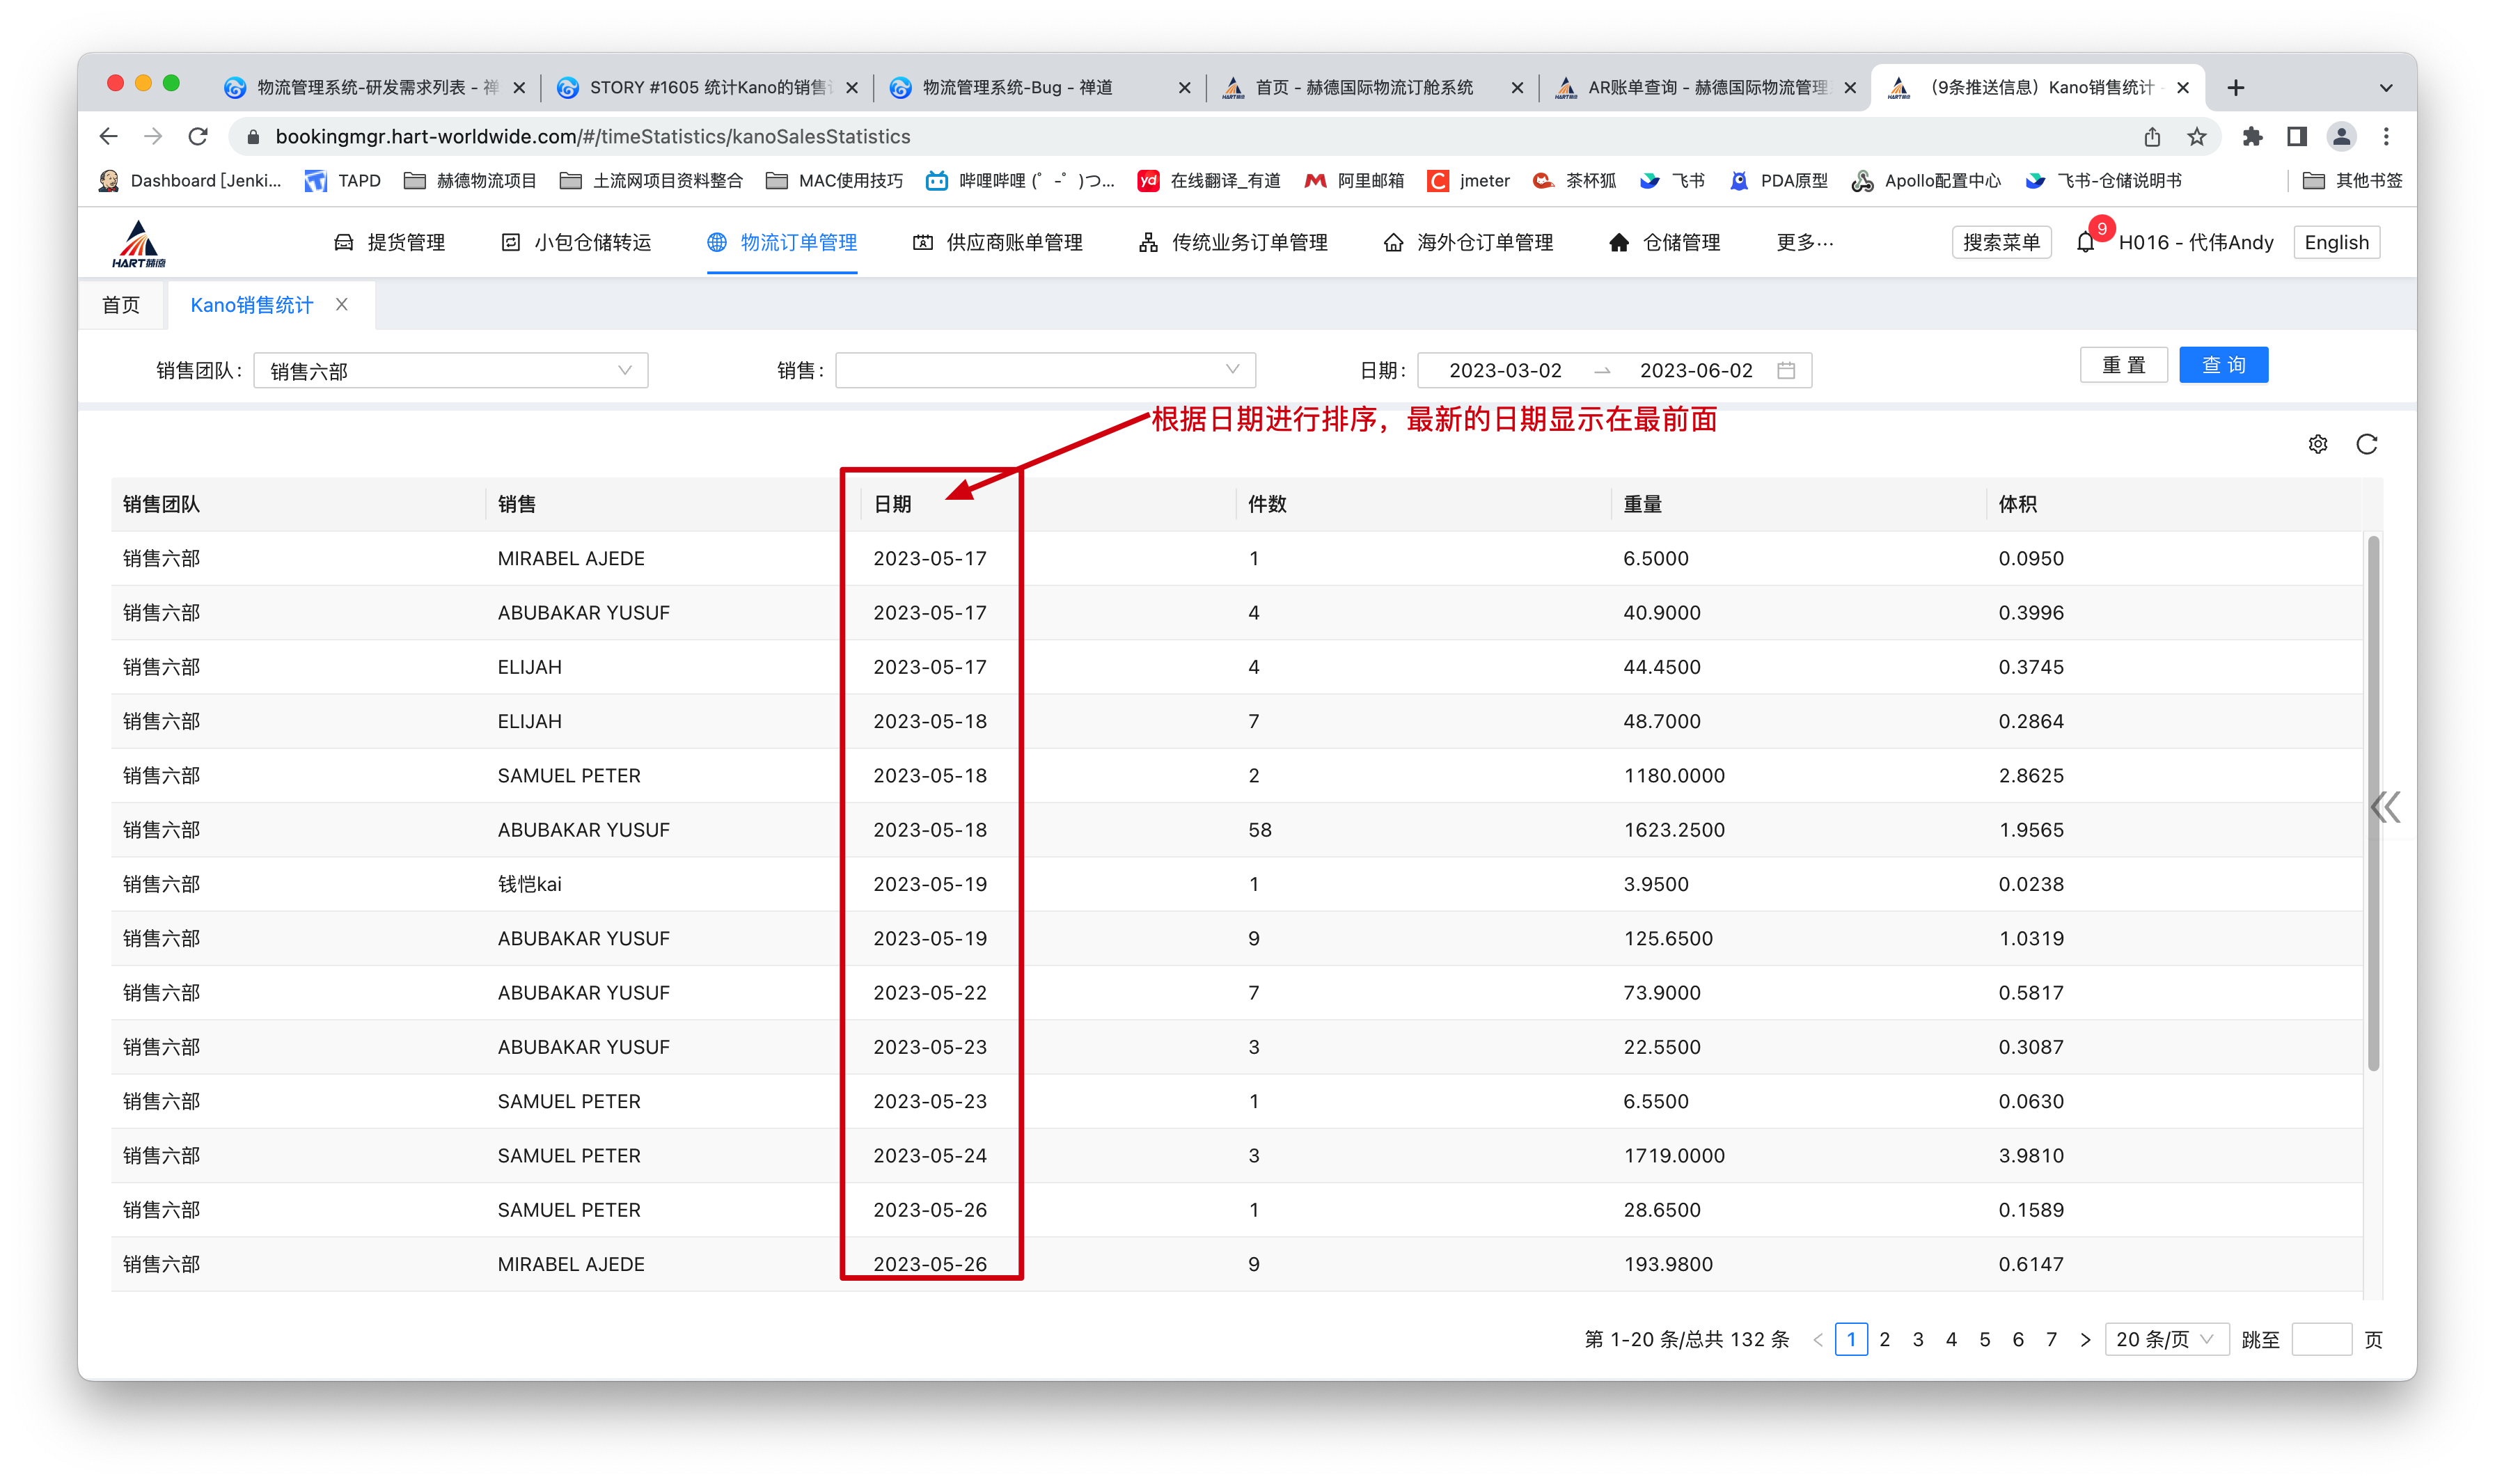
Task: Go to page 3 in pagination
Action: point(1918,1339)
